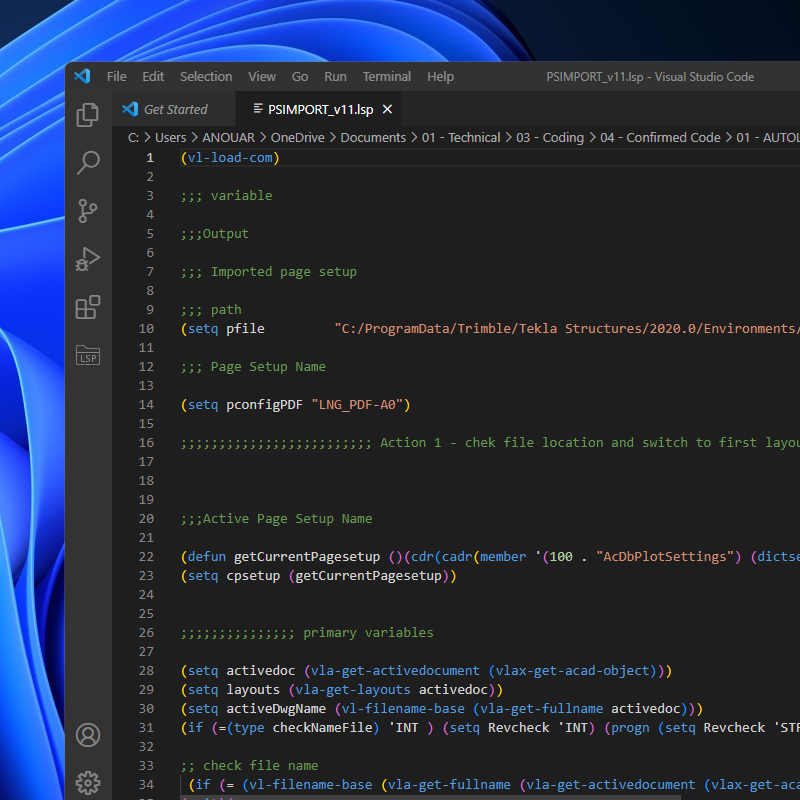Image resolution: width=800 pixels, height=800 pixels.
Task: Expand the 03 - Coding breadcrumb
Action: 550,138
